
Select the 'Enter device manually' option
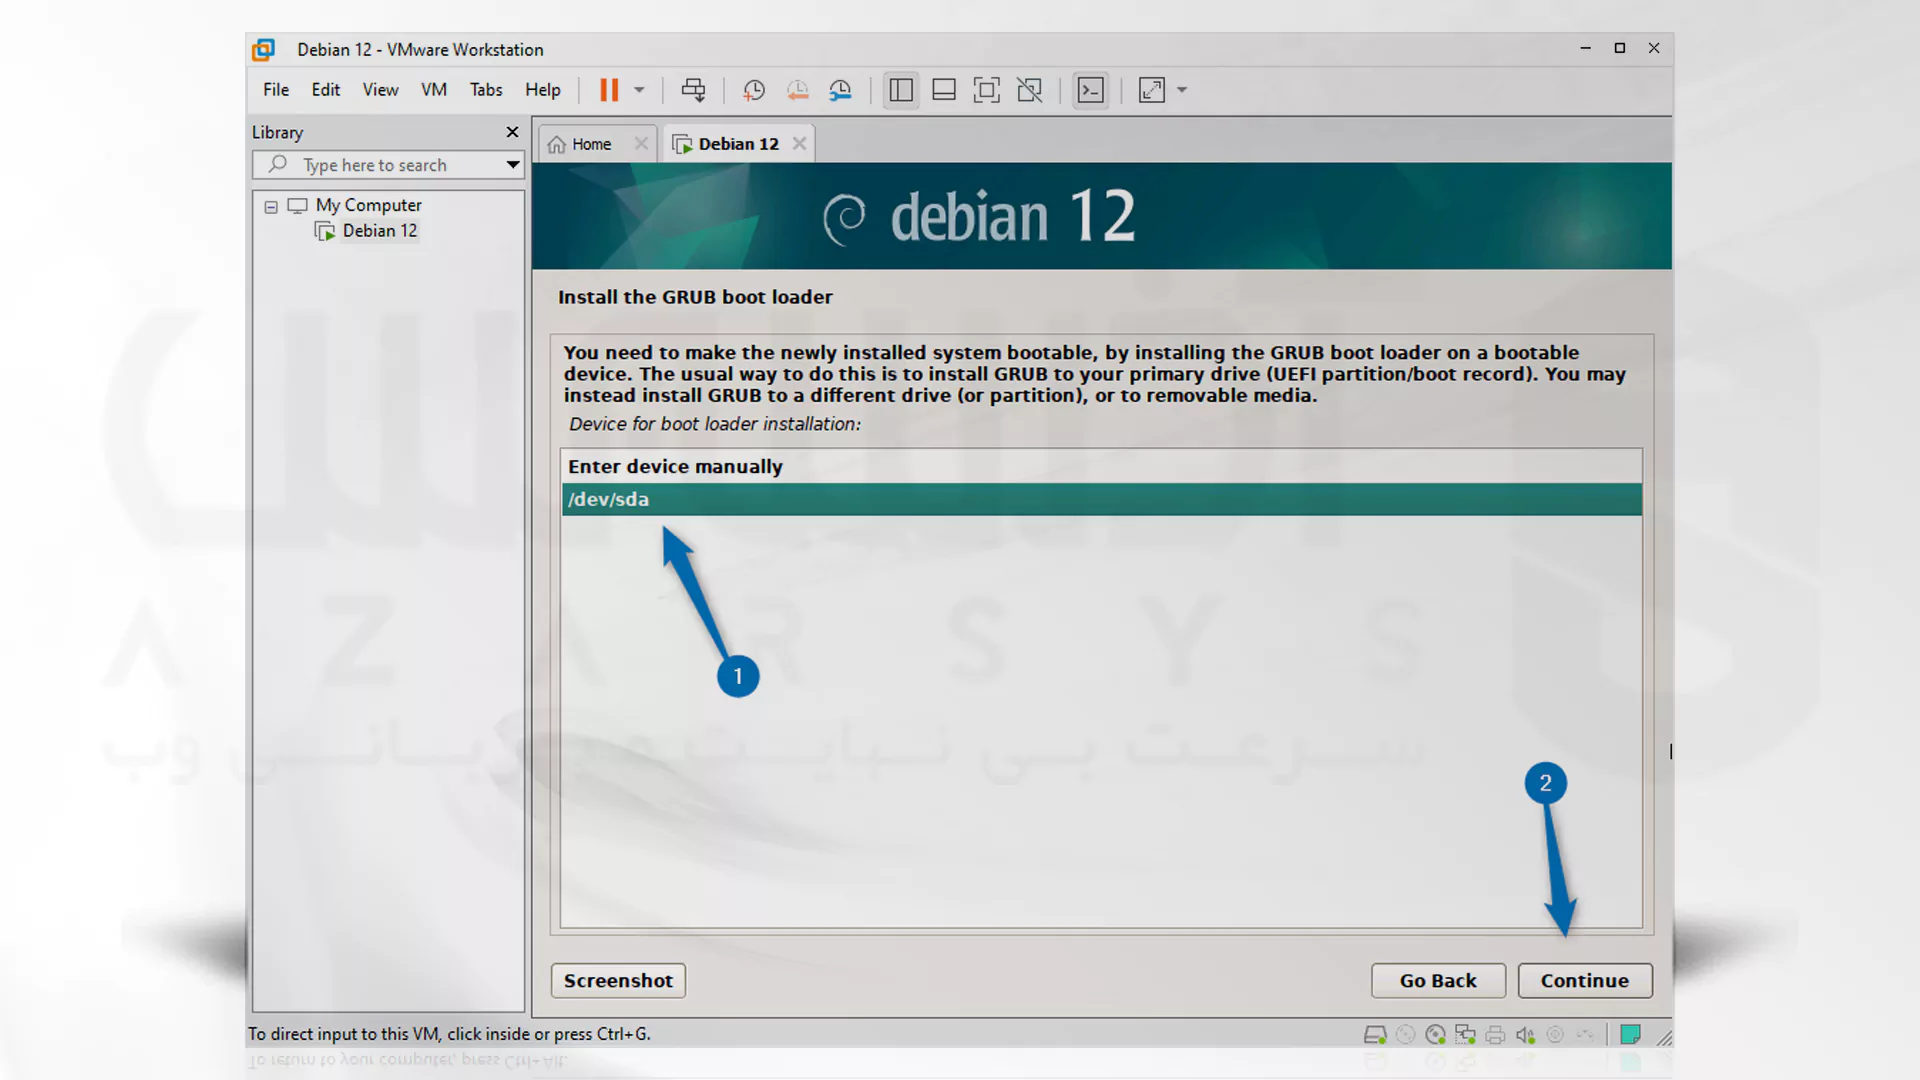pyautogui.click(x=1101, y=467)
